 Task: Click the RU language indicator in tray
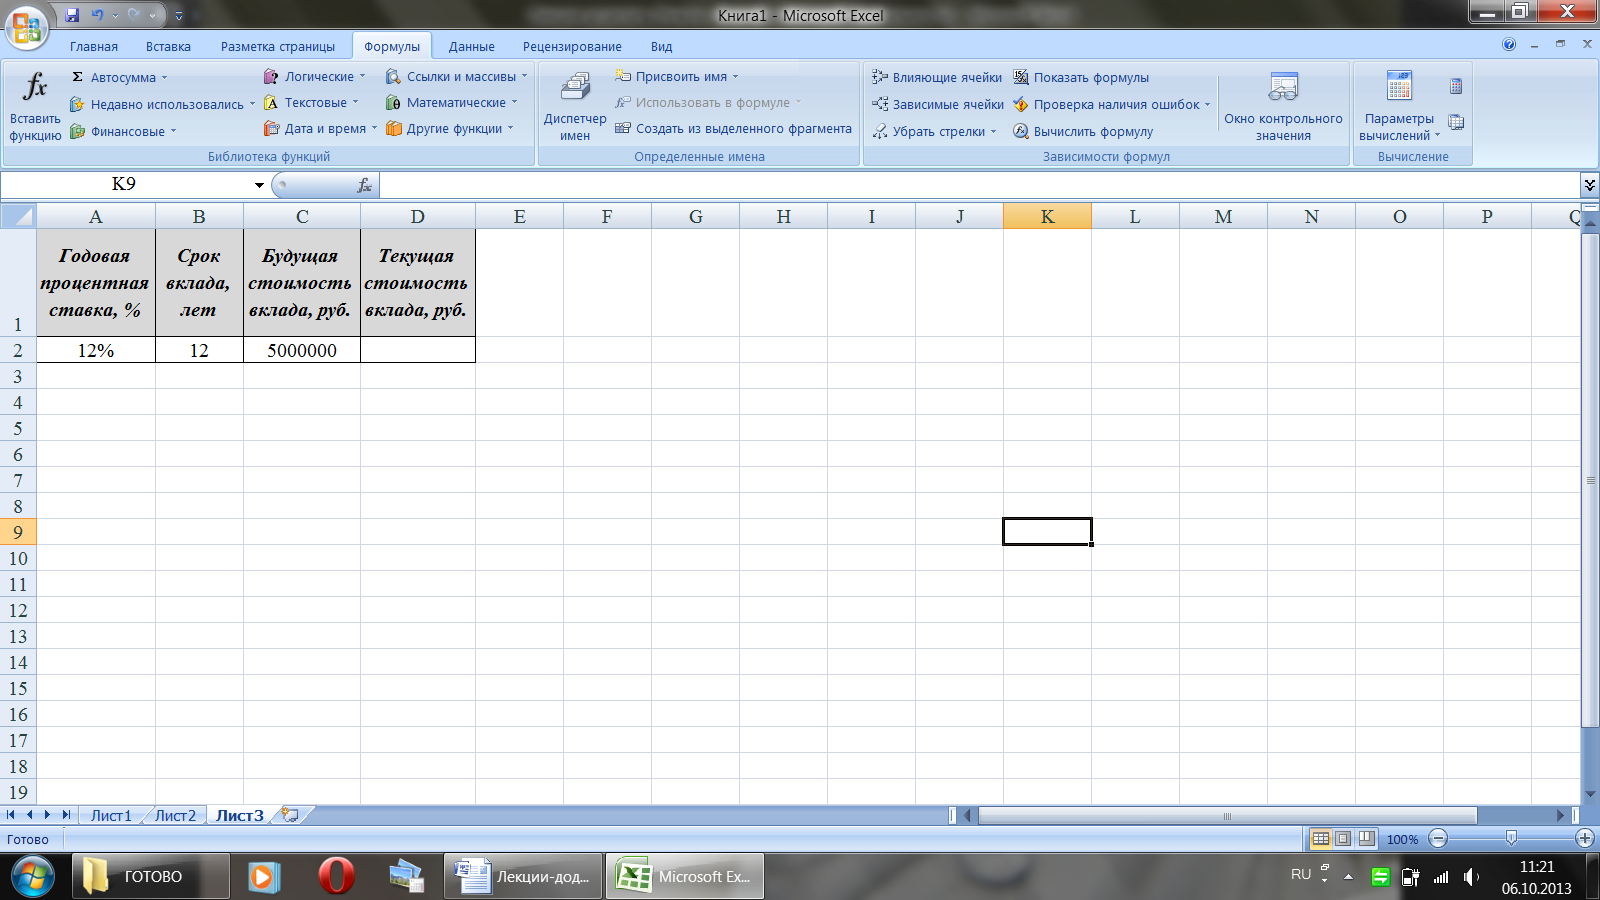[x=1301, y=874]
